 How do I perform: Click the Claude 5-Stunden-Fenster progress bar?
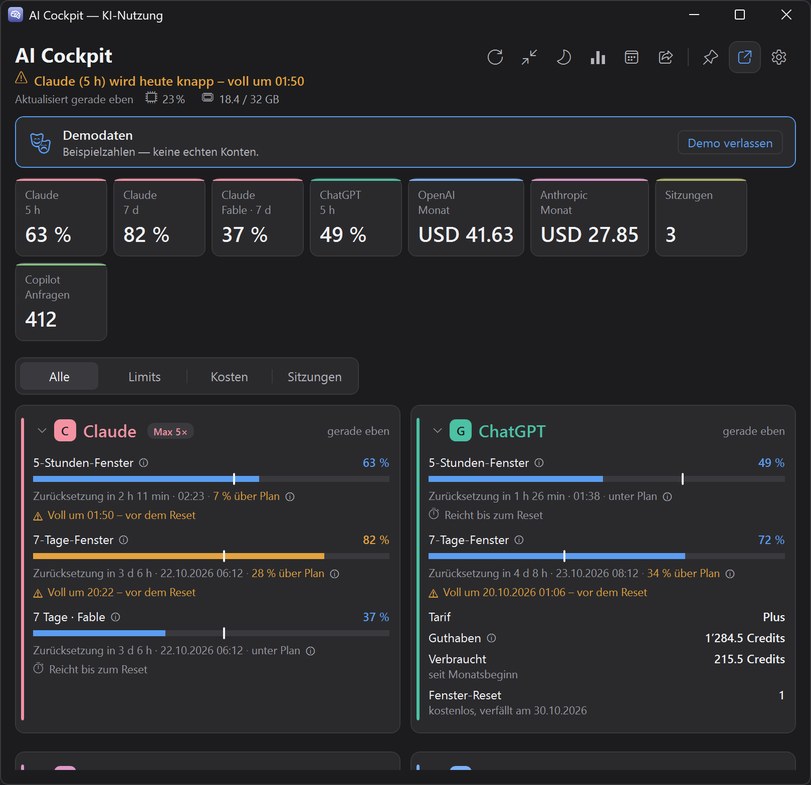pyautogui.click(x=211, y=479)
